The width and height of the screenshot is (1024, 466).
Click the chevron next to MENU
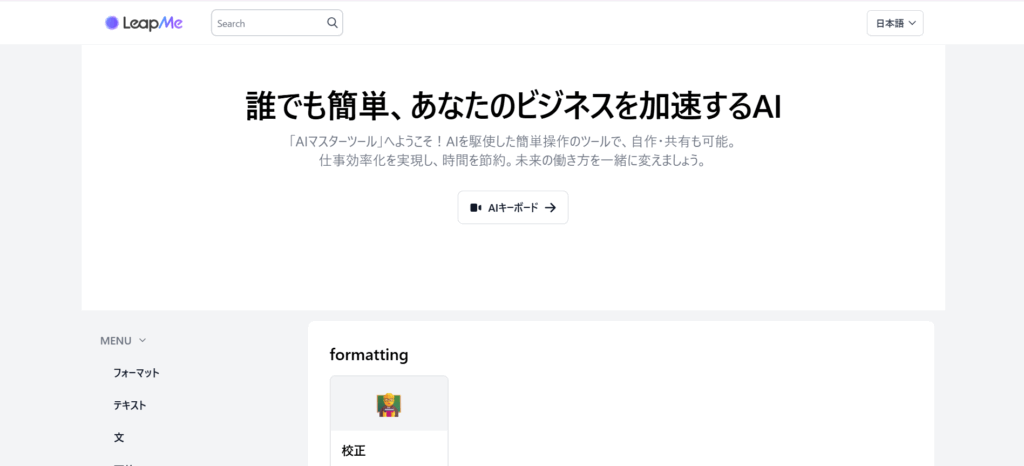pyautogui.click(x=142, y=340)
